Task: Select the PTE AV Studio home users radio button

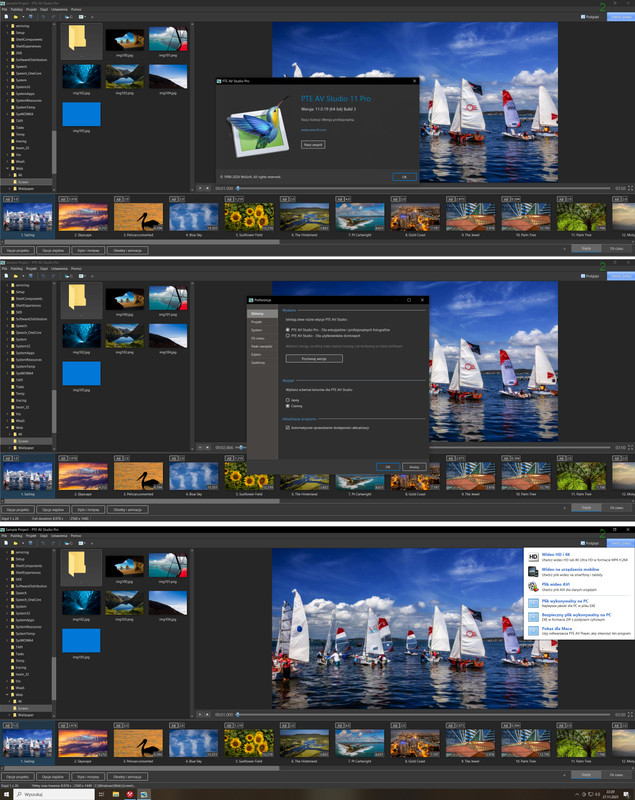Action: pyautogui.click(x=288, y=336)
